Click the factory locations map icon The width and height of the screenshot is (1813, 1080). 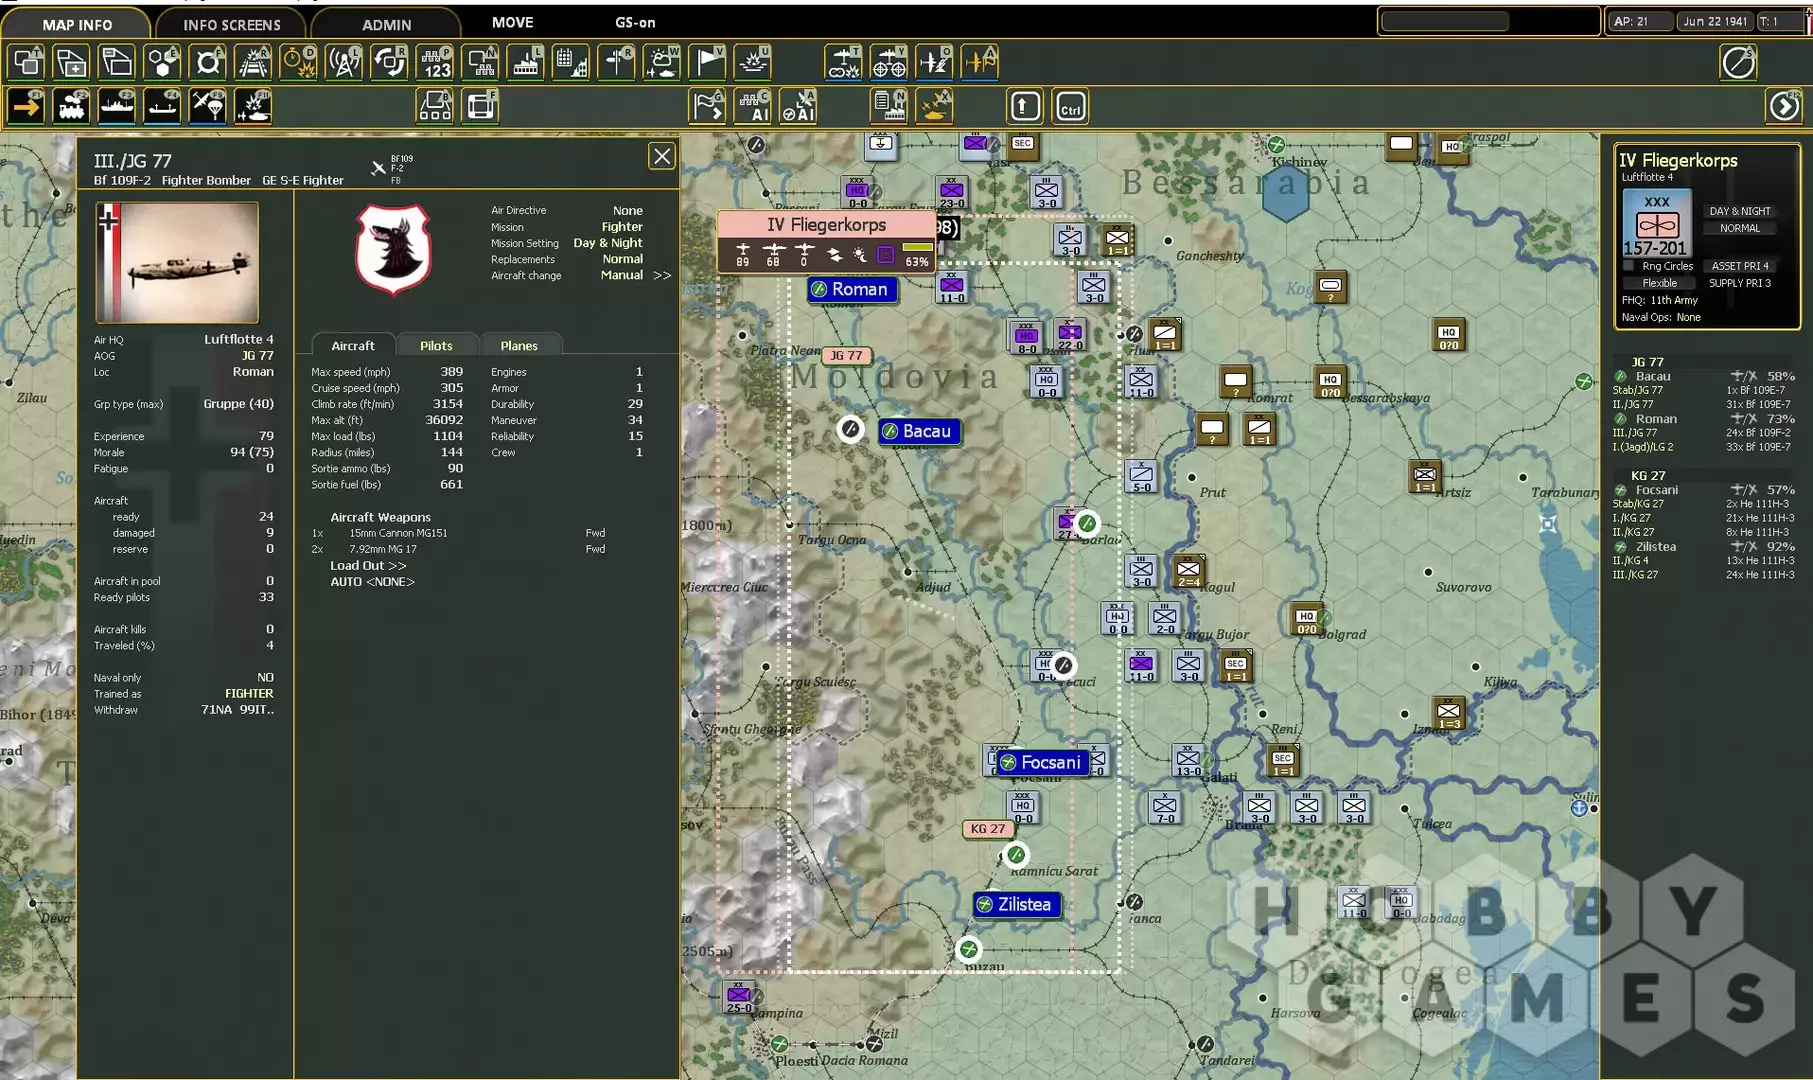point(526,63)
